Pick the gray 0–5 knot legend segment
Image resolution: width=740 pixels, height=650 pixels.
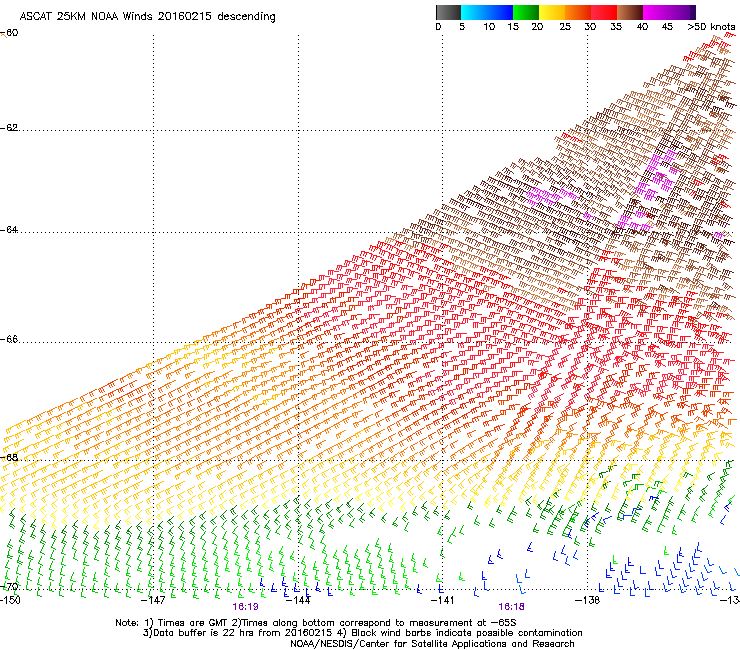[448, 12]
